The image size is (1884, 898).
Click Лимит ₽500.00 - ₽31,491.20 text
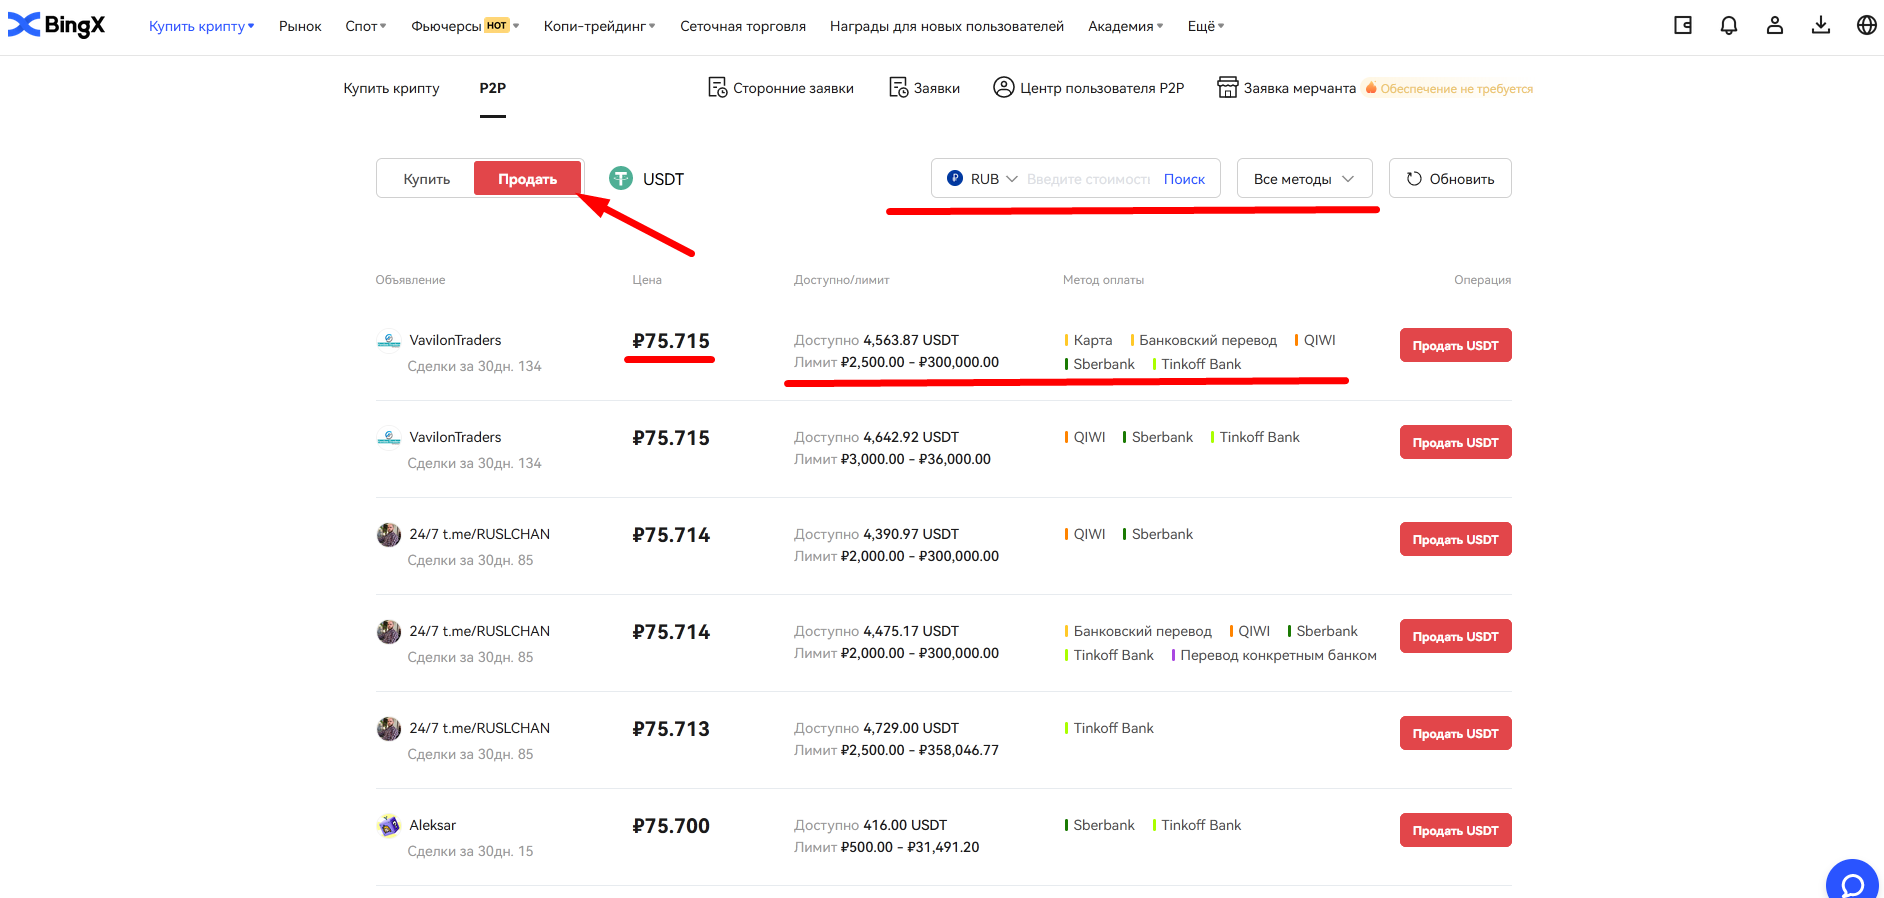pyautogui.click(x=886, y=847)
